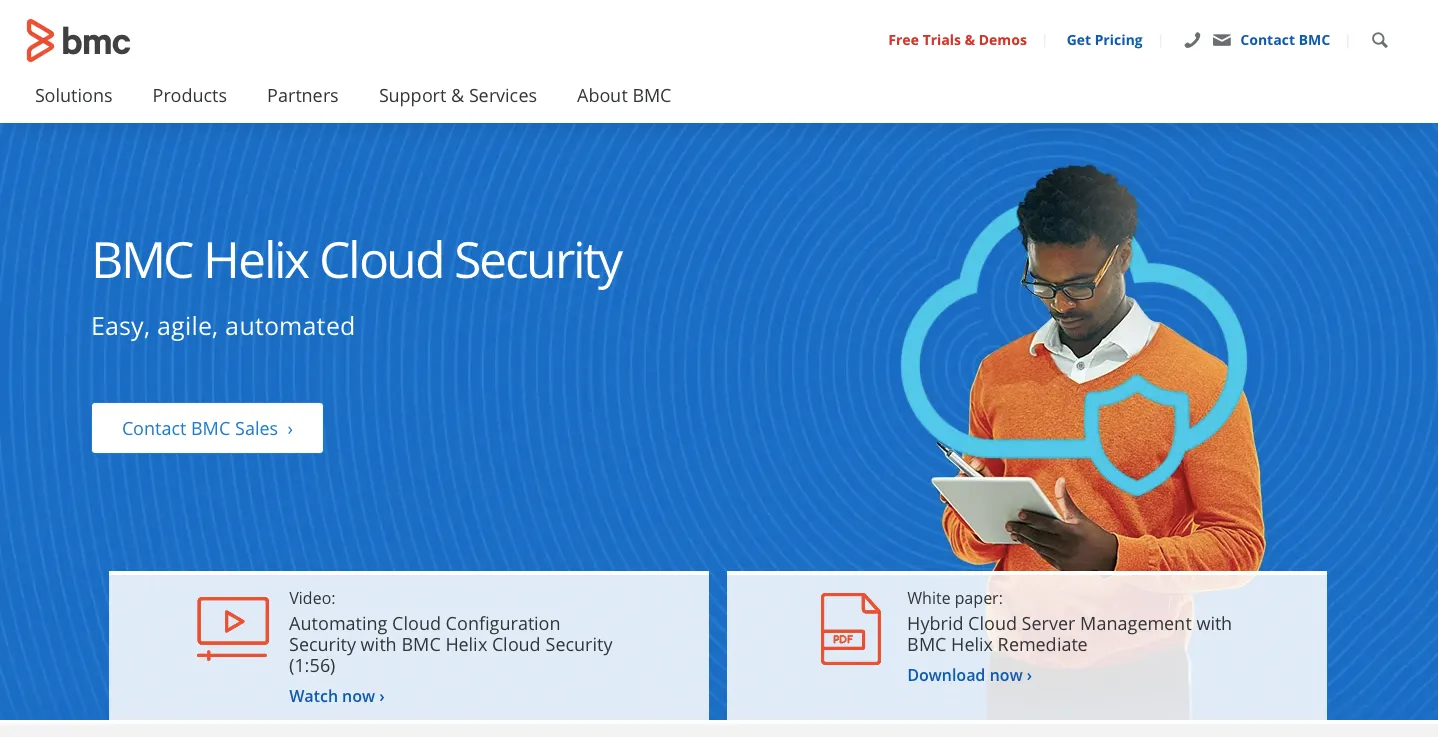Image resolution: width=1438 pixels, height=737 pixels.
Task: Click the Automating Cloud Configuration Security video title
Action: (451, 645)
